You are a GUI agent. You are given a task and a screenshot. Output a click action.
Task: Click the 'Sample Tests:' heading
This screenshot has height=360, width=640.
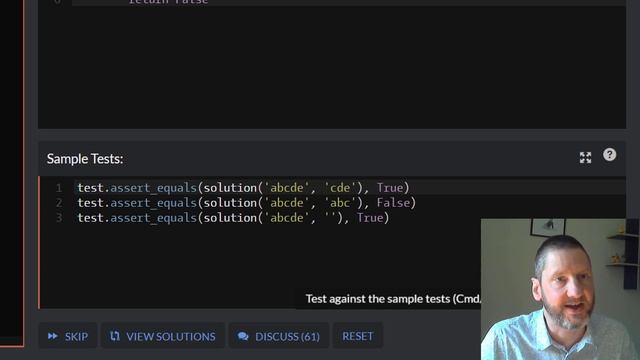click(x=85, y=159)
